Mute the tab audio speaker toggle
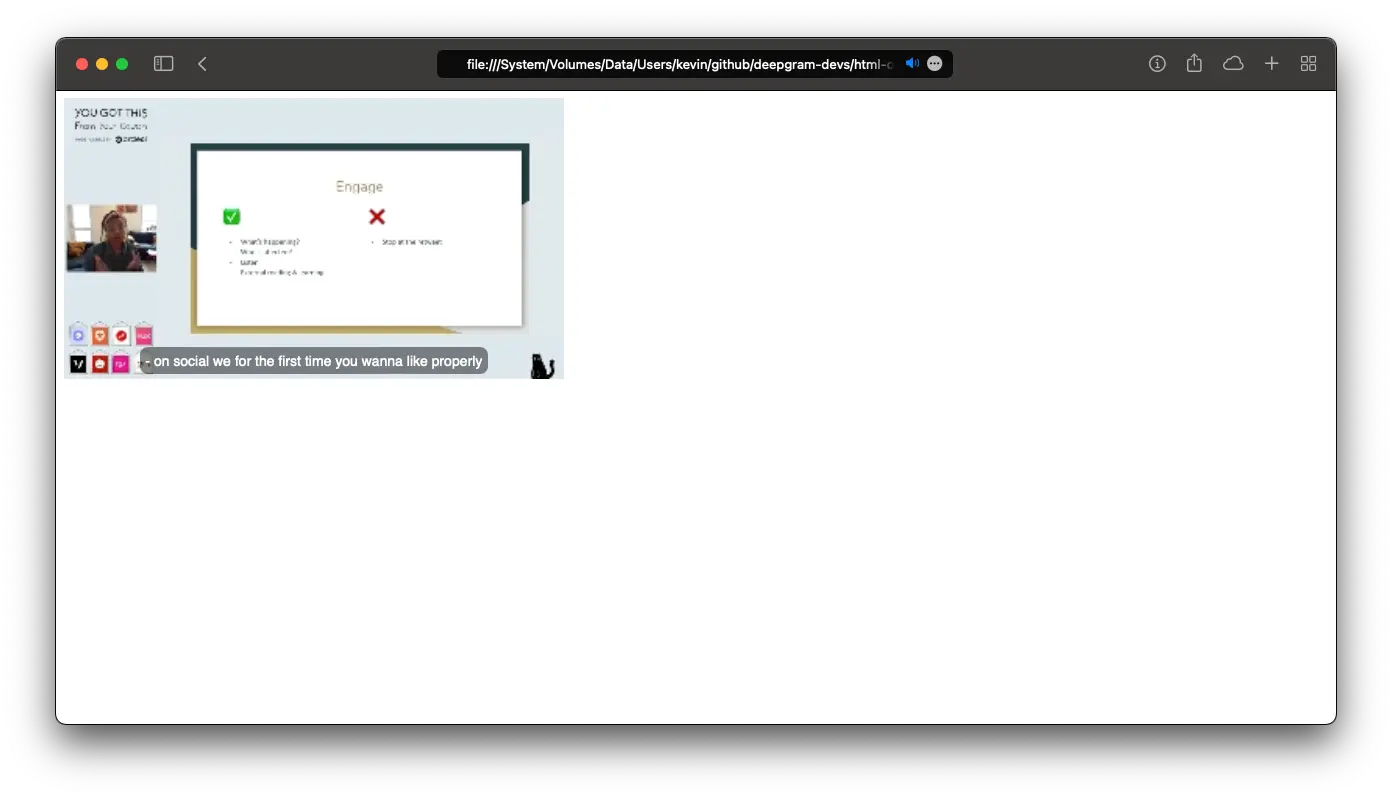This screenshot has height=798, width=1392. (912, 63)
